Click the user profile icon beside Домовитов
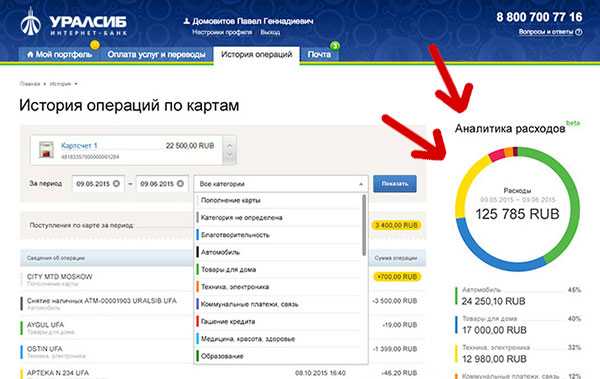This screenshot has width=600, height=379. 187,21
